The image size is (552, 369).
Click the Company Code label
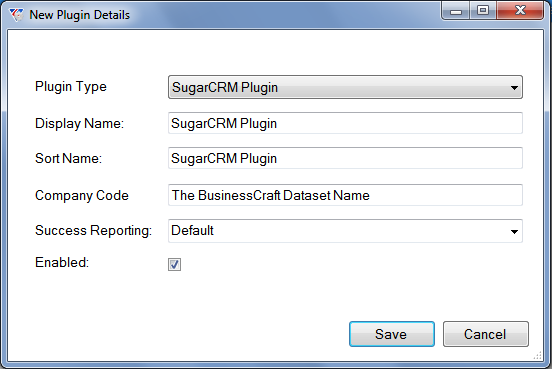[x=82, y=195]
